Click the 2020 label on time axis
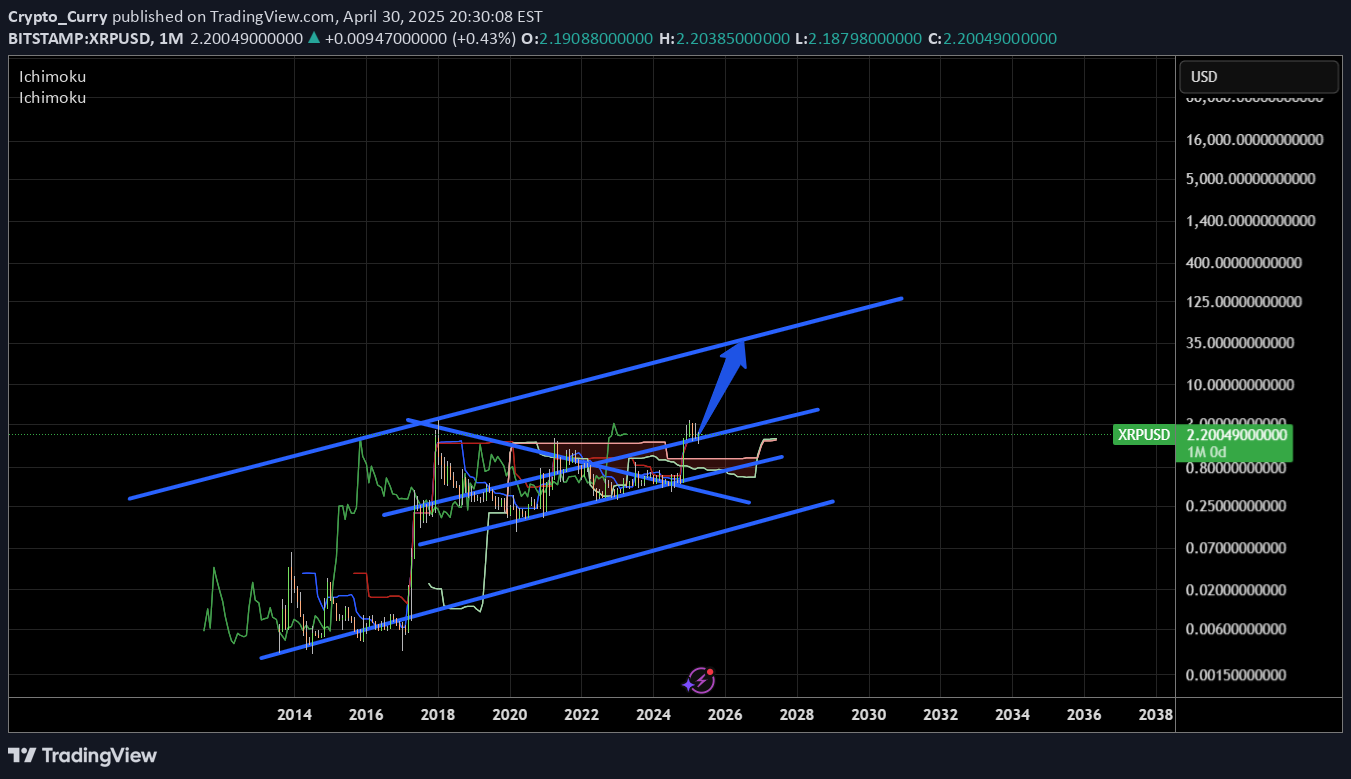 pos(509,715)
